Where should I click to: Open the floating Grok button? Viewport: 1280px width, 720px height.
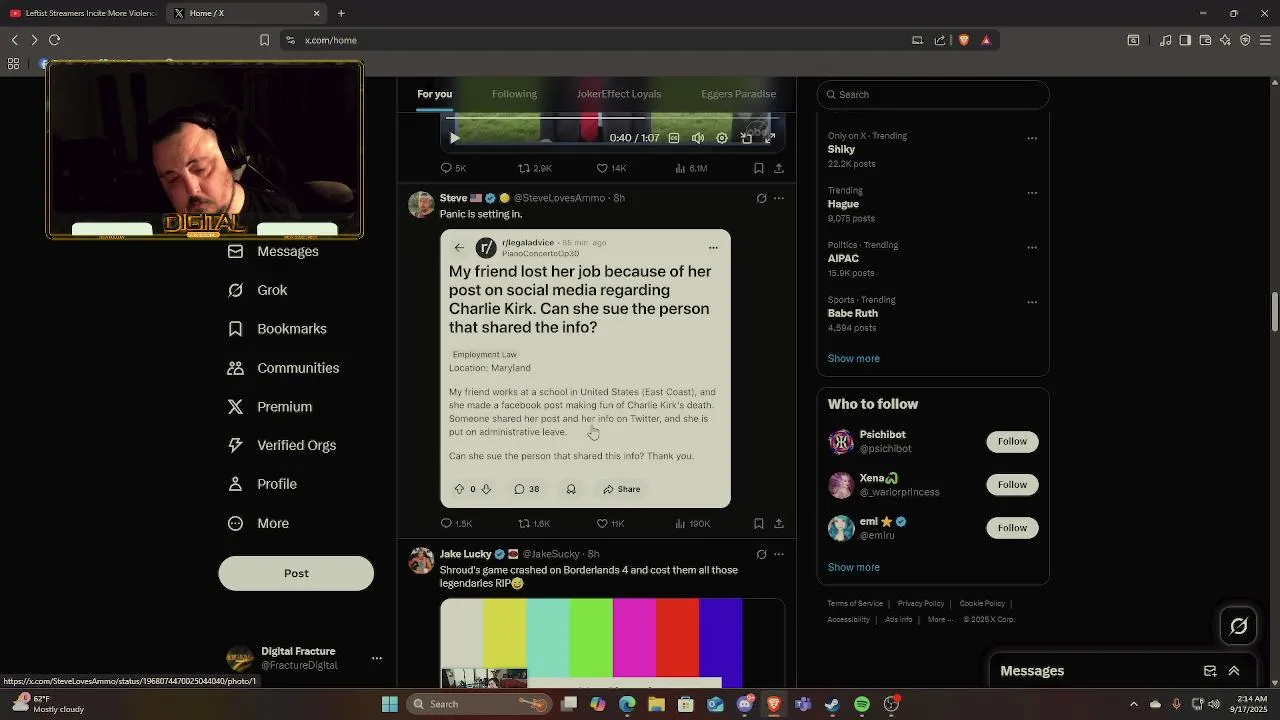pyautogui.click(x=1238, y=626)
